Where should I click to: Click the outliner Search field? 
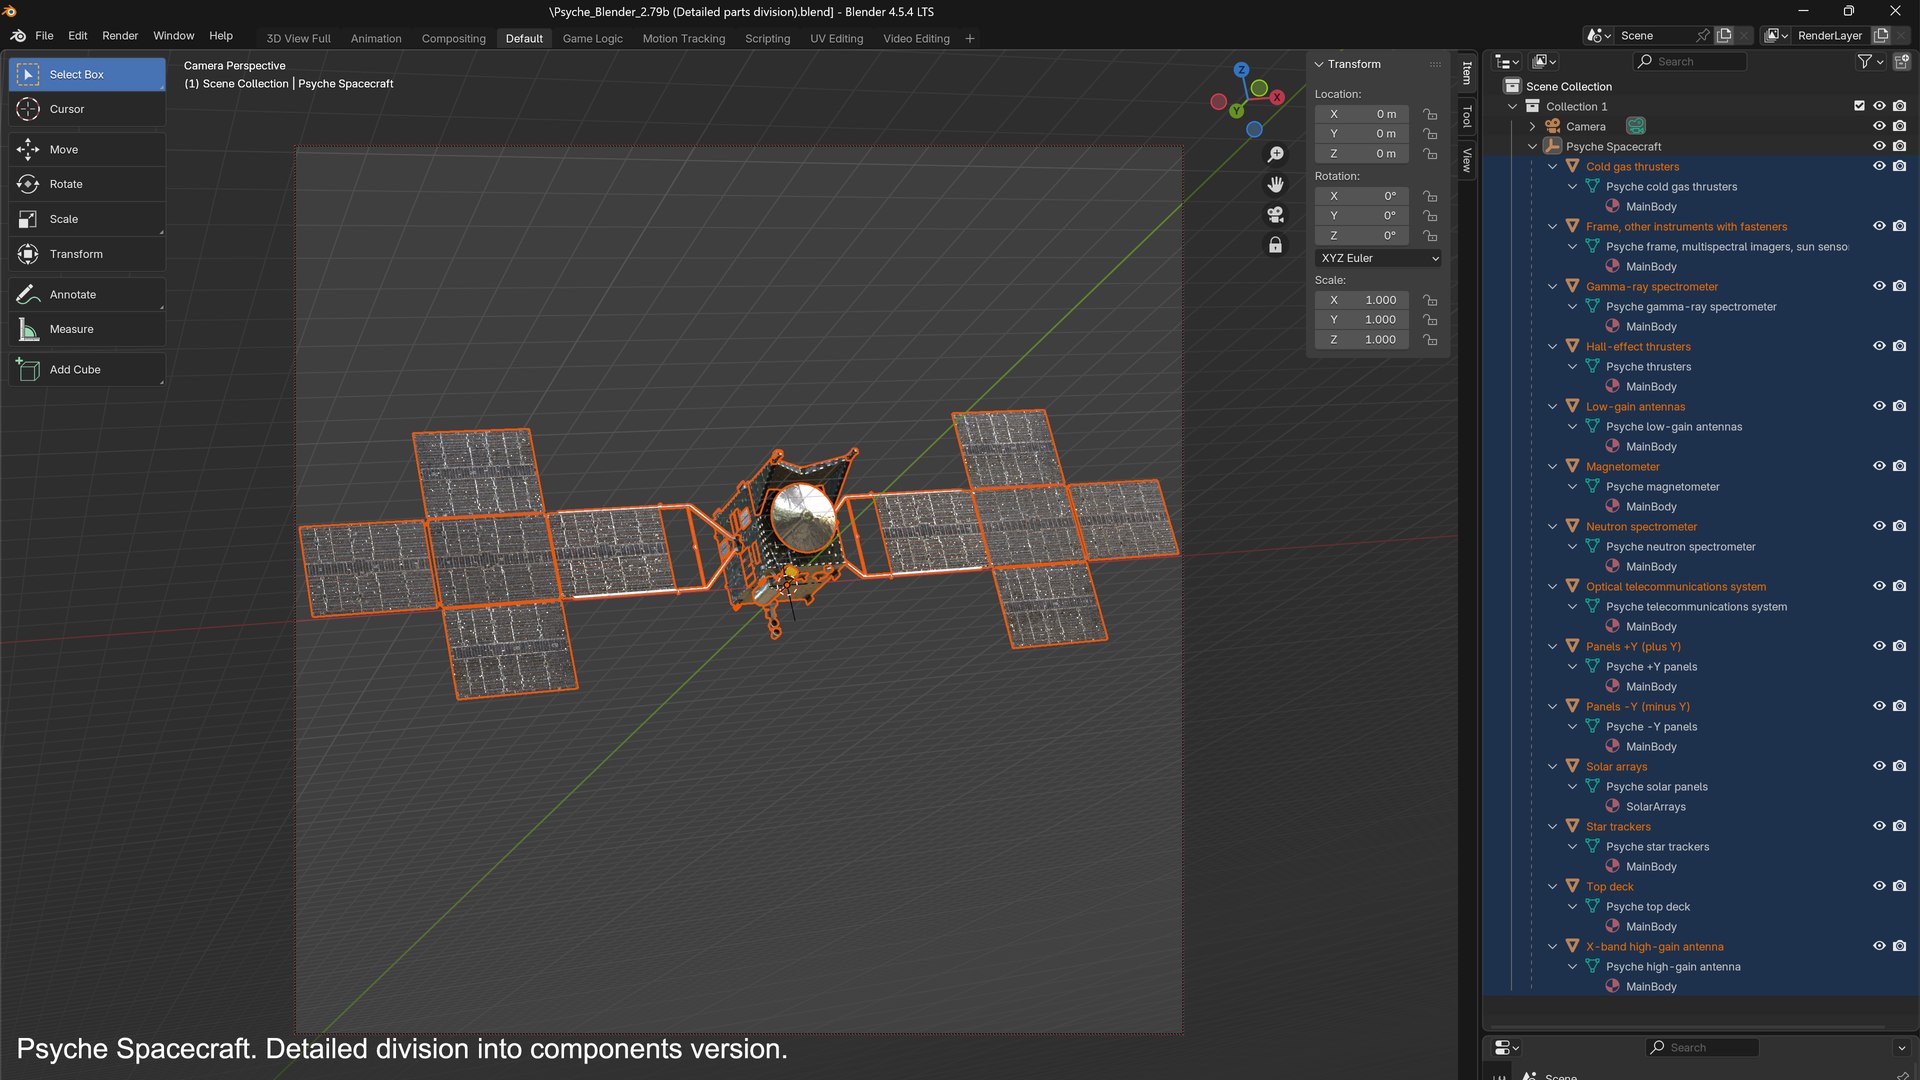click(1690, 62)
